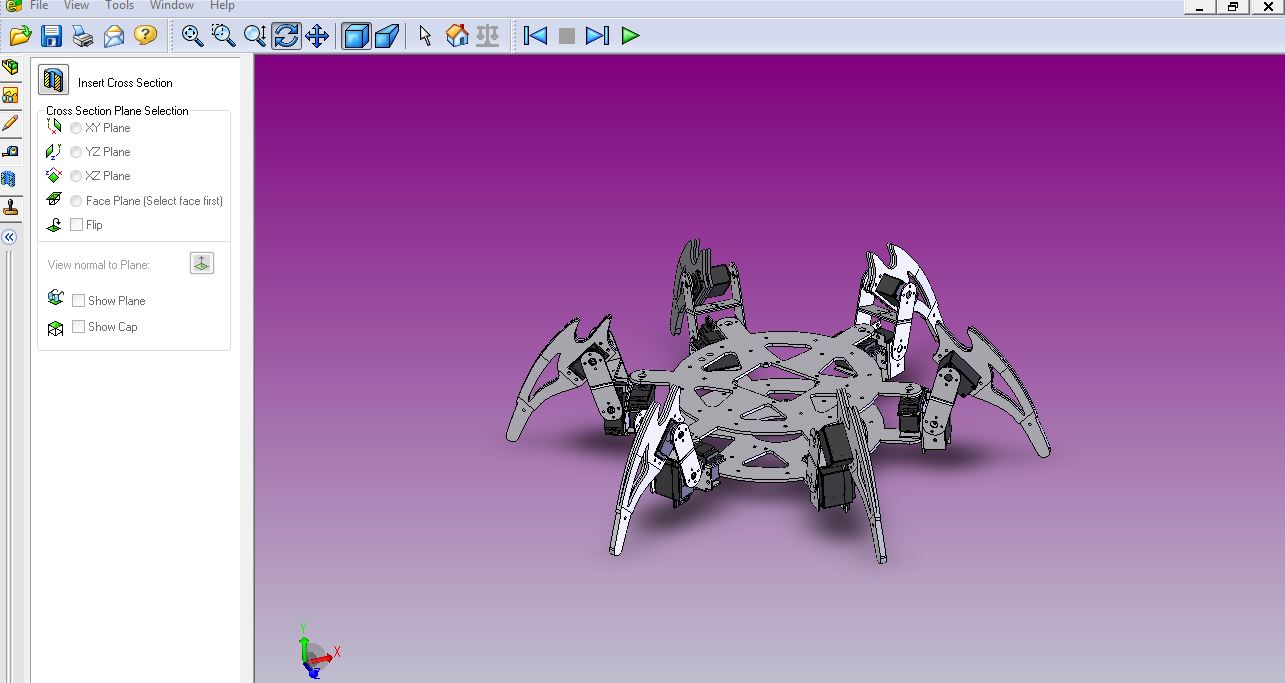Open a file with the folder icon
This screenshot has width=1285, height=683.
pyautogui.click(x=20, y=36)
